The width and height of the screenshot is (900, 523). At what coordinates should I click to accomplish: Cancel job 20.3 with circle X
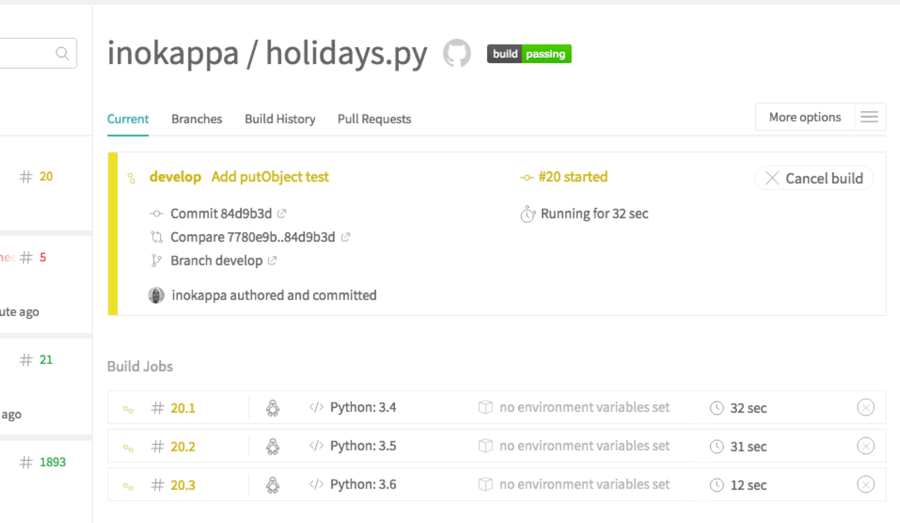pos(866,485)
